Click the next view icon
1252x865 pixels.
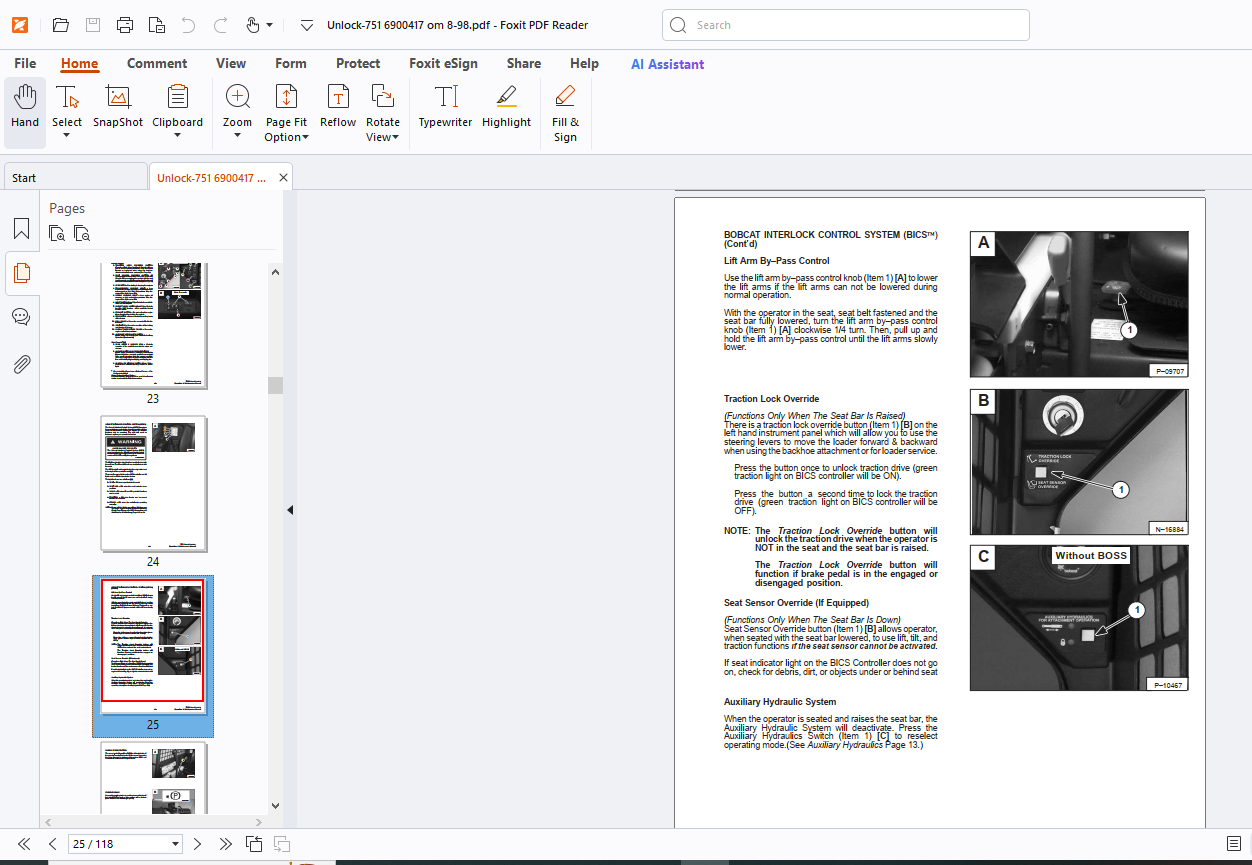coord(282,844)
